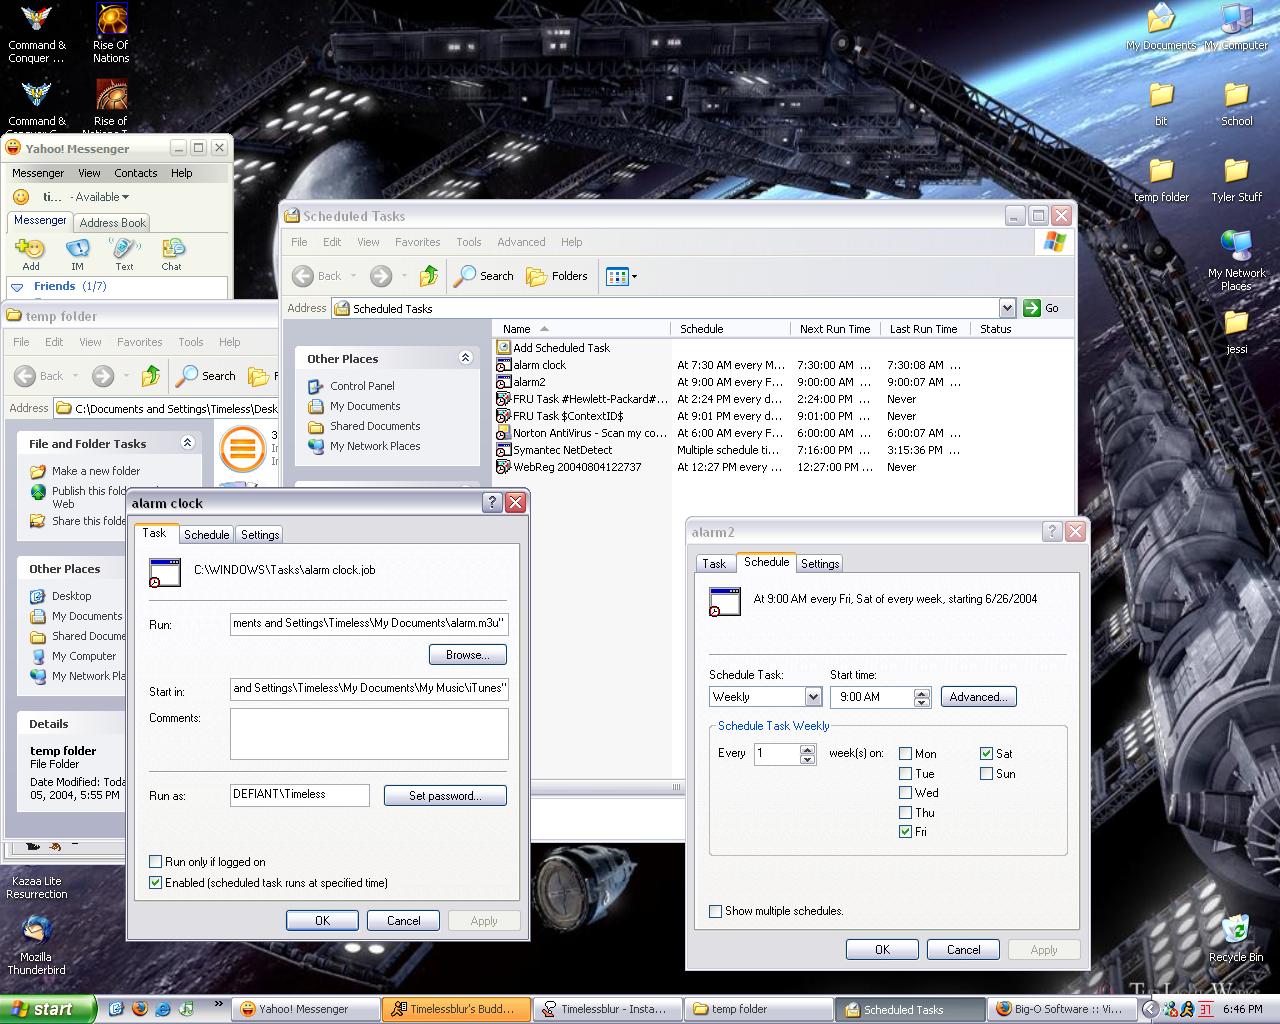The height and width of the screenshot is (1024, 1280).
Task: Switch to Task tab in alarm2 dialog
Action: [x=714, y=564]
